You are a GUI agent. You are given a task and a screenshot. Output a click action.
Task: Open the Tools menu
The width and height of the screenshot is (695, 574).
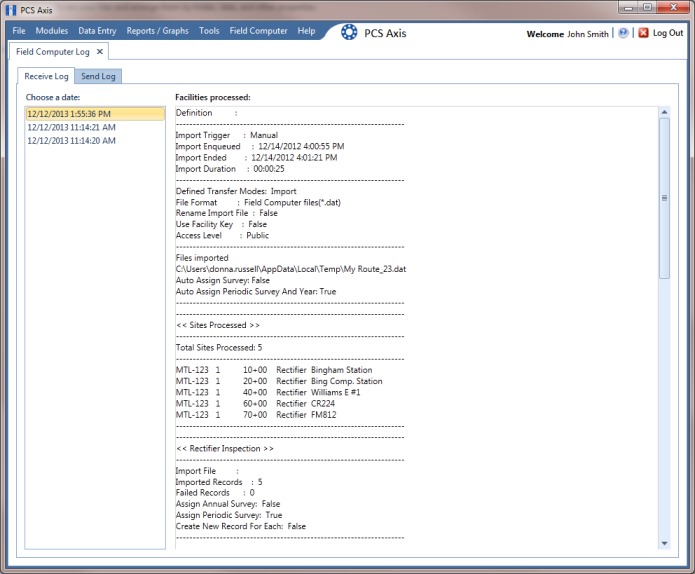(209, 31)
